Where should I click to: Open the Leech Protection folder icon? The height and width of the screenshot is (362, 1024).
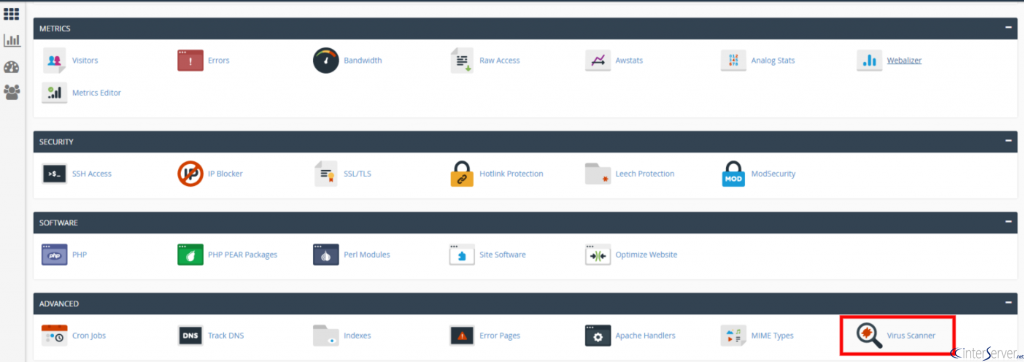(598, 174)
